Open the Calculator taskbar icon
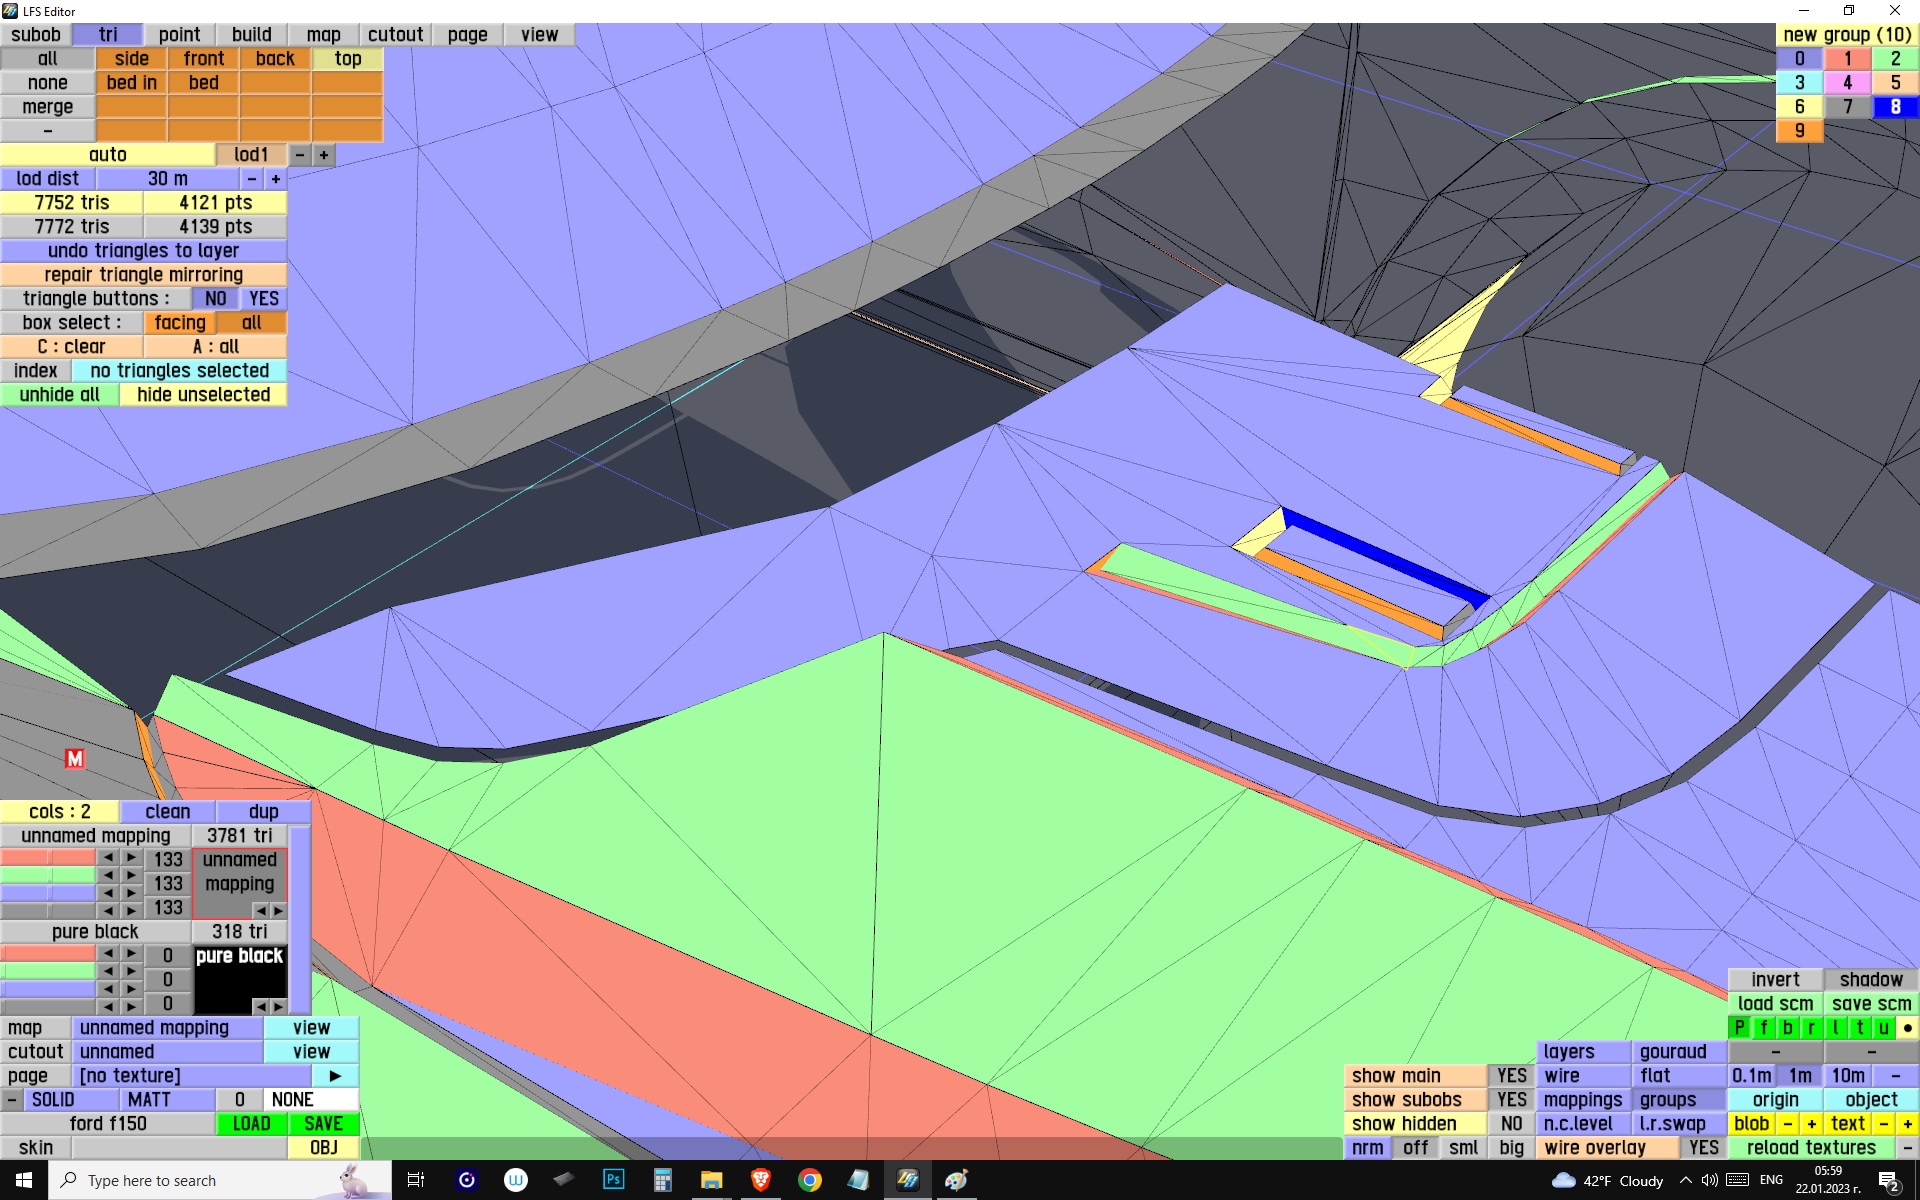This screenshot has height=1200, width=1920. coord(662,1180)
